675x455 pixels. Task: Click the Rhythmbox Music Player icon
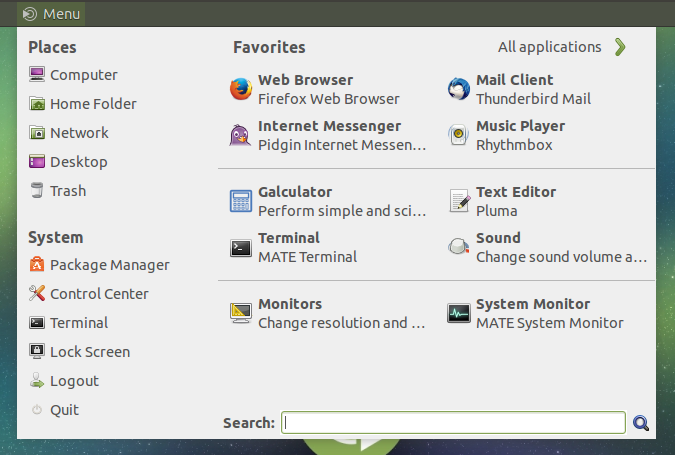(x=458, y=135)
